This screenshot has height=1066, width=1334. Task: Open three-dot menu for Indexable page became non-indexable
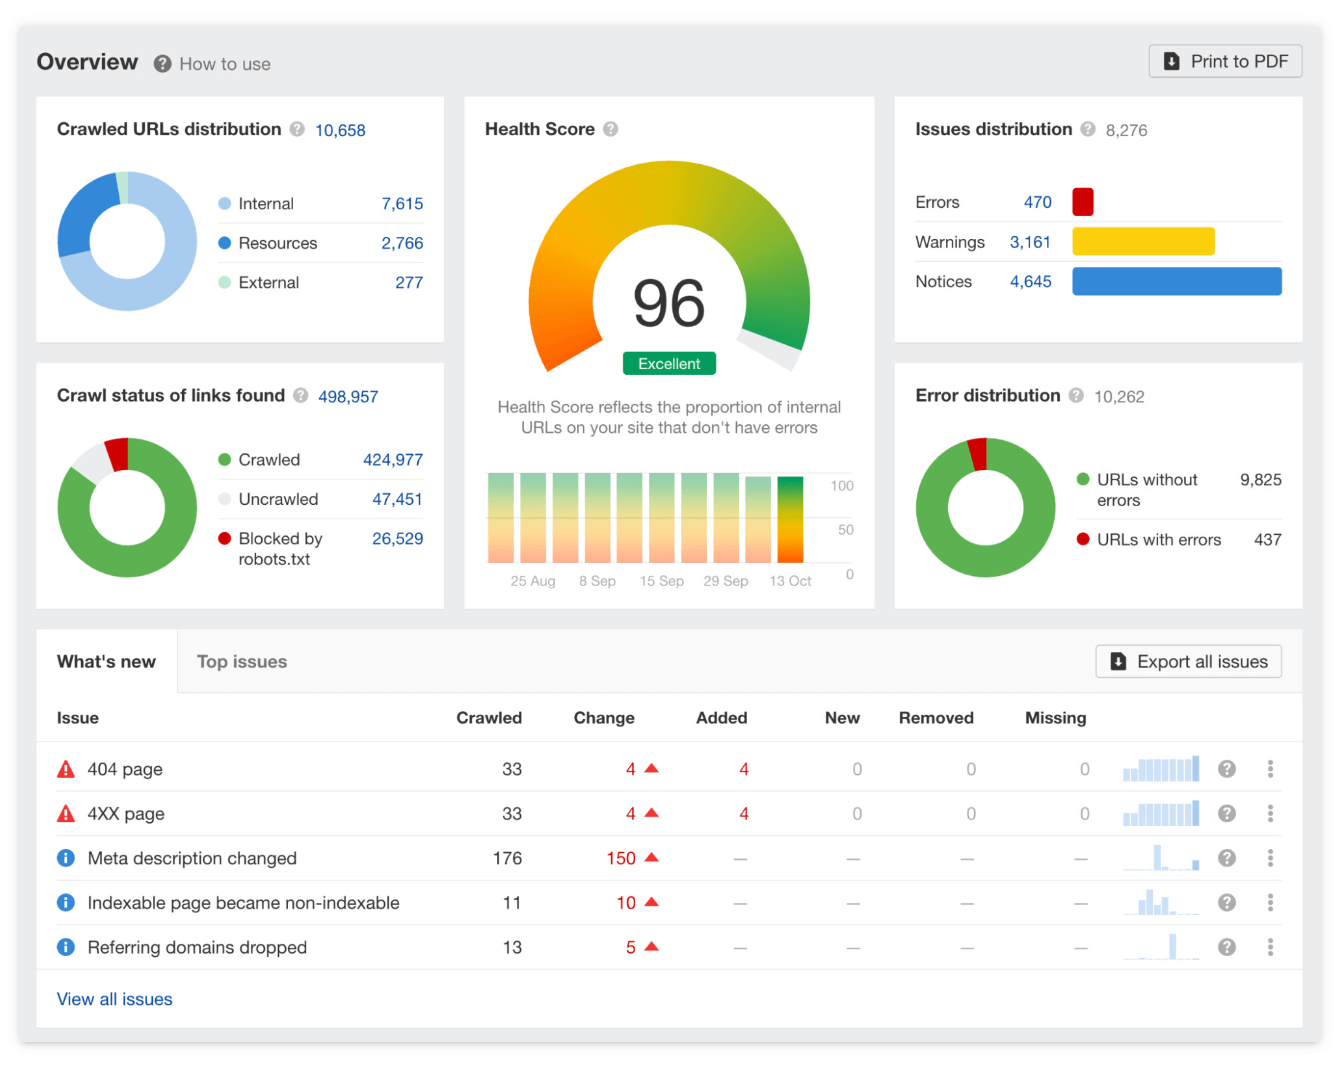point(1271,903)
